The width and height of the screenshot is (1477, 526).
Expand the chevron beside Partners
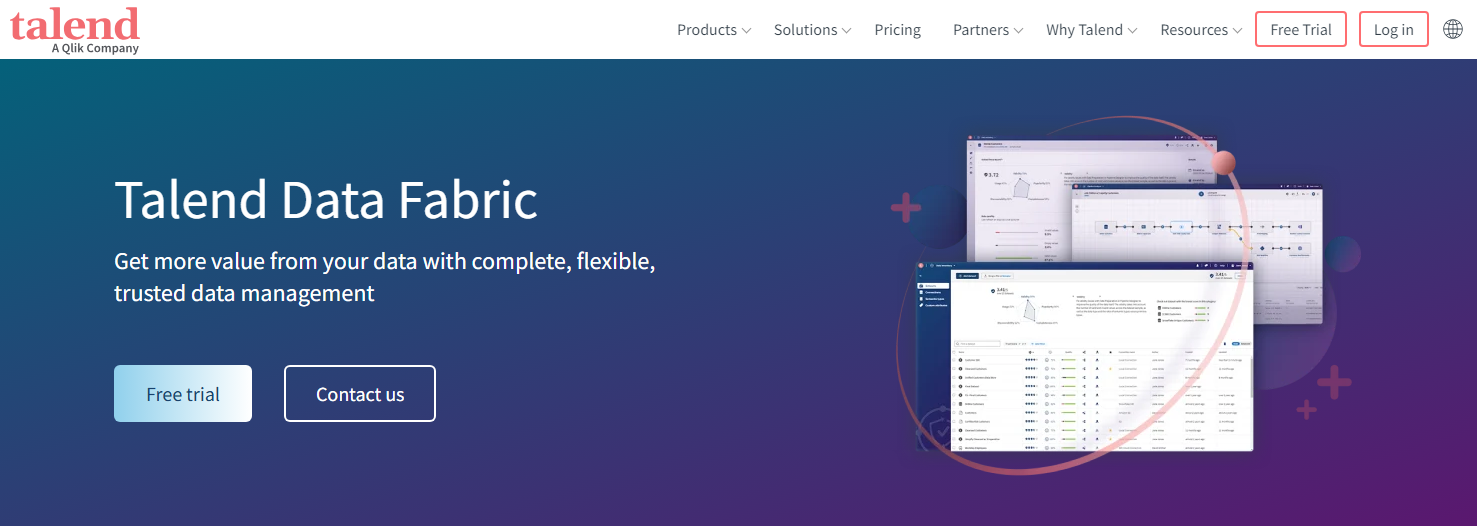[x=1018, y=31]
